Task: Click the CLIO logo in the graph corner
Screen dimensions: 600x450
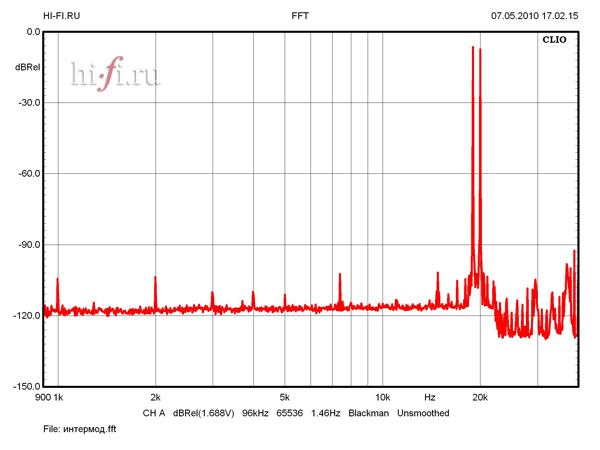Action: tap(554, 42)
